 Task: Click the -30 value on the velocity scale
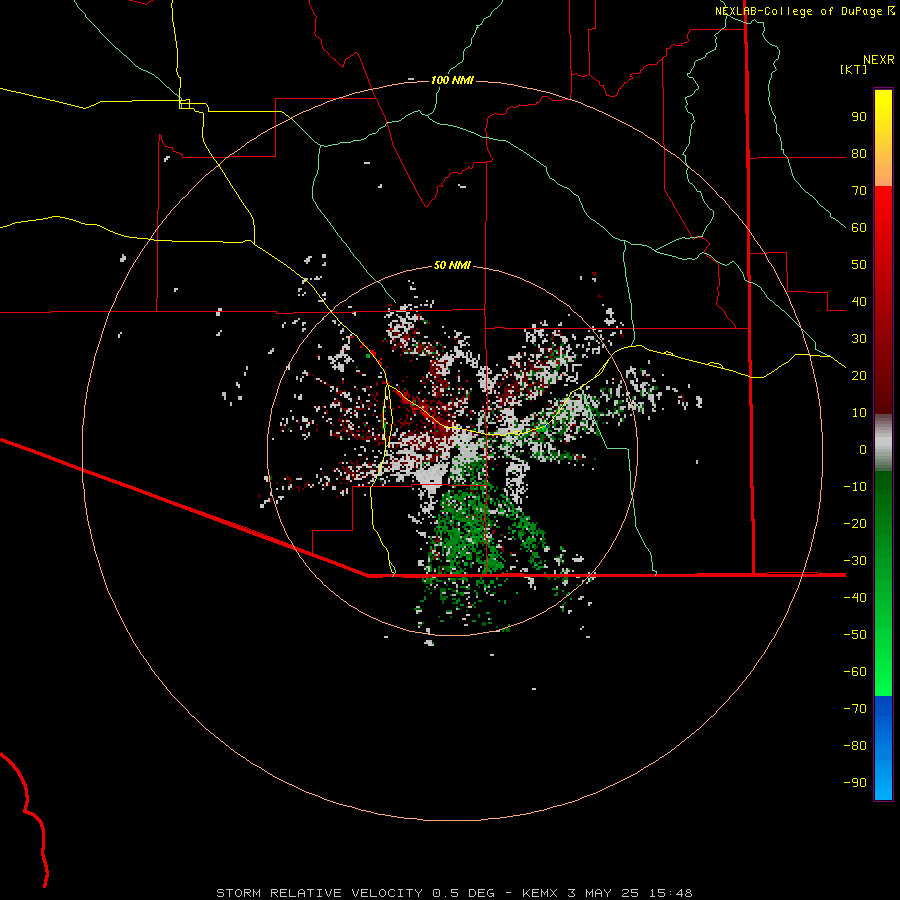pyautogui.click(x=855, y=561)
